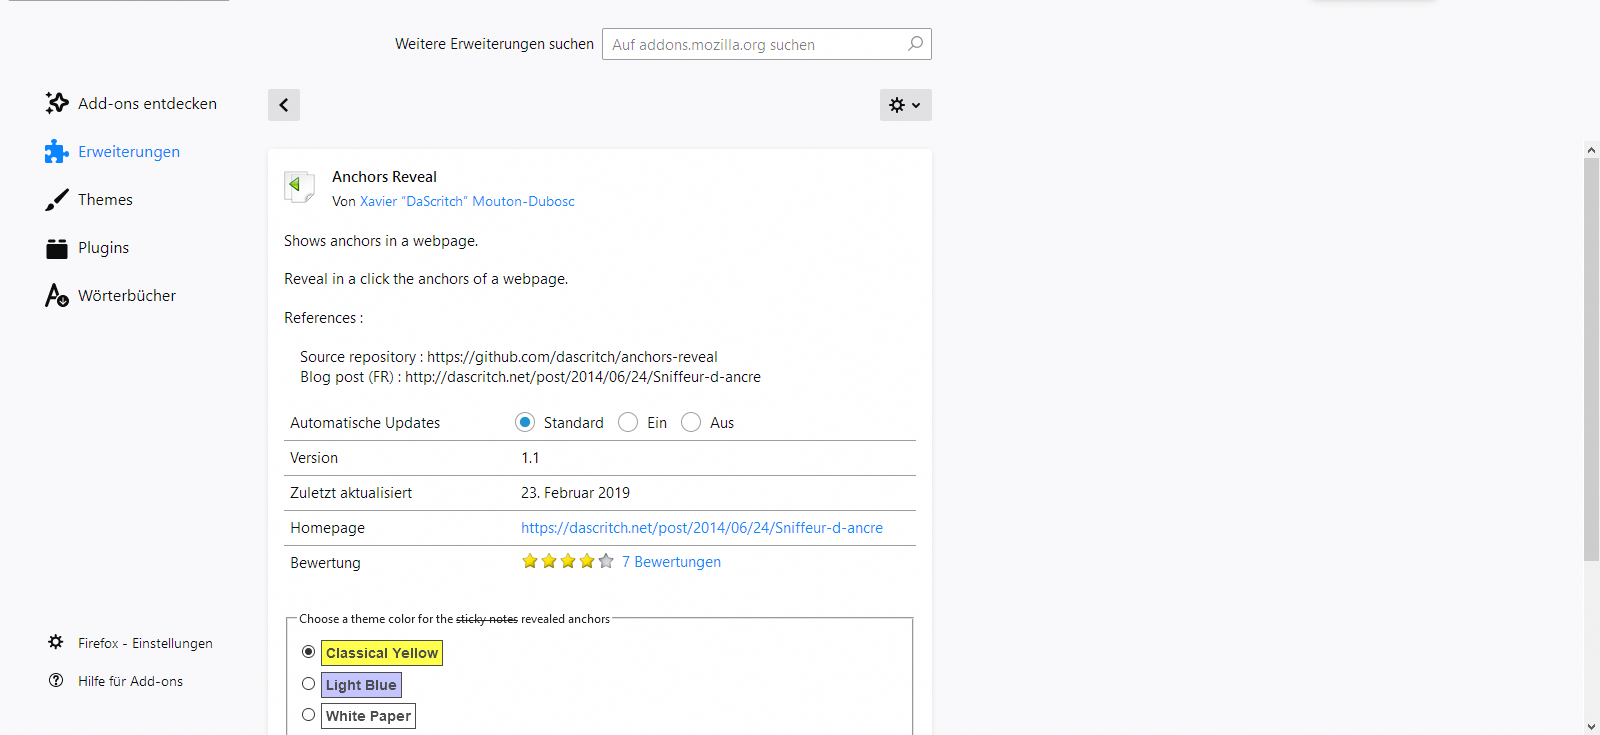Select Aus for automatic updates
The width and height of the screenshot is (1600, 735).
click(x=691, y=422)
